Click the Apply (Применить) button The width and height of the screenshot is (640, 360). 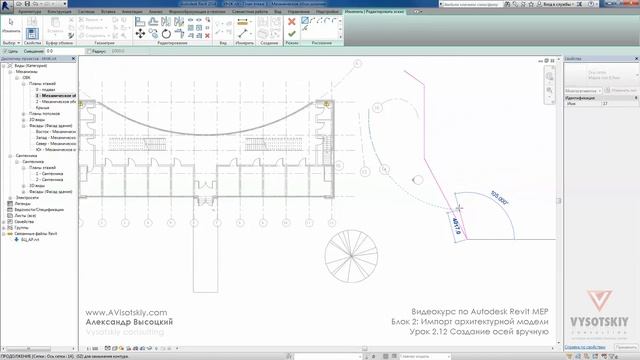(x=626, y=347)
